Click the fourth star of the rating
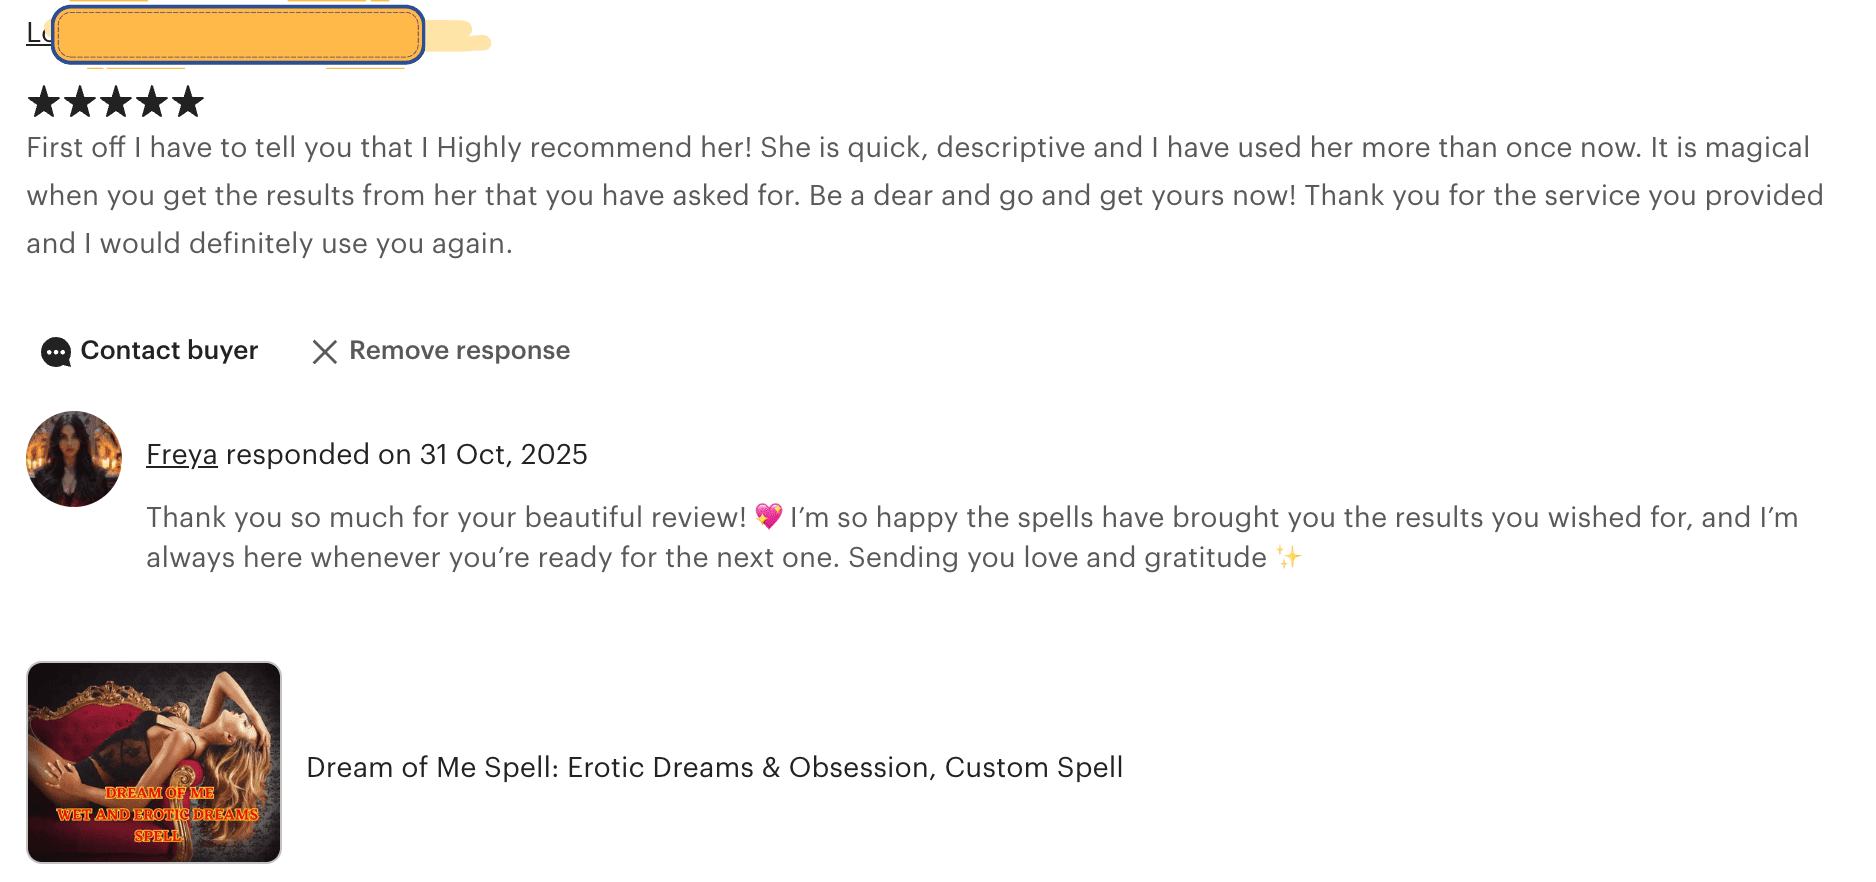This screenshot has width=1876, height=882. 152,101
